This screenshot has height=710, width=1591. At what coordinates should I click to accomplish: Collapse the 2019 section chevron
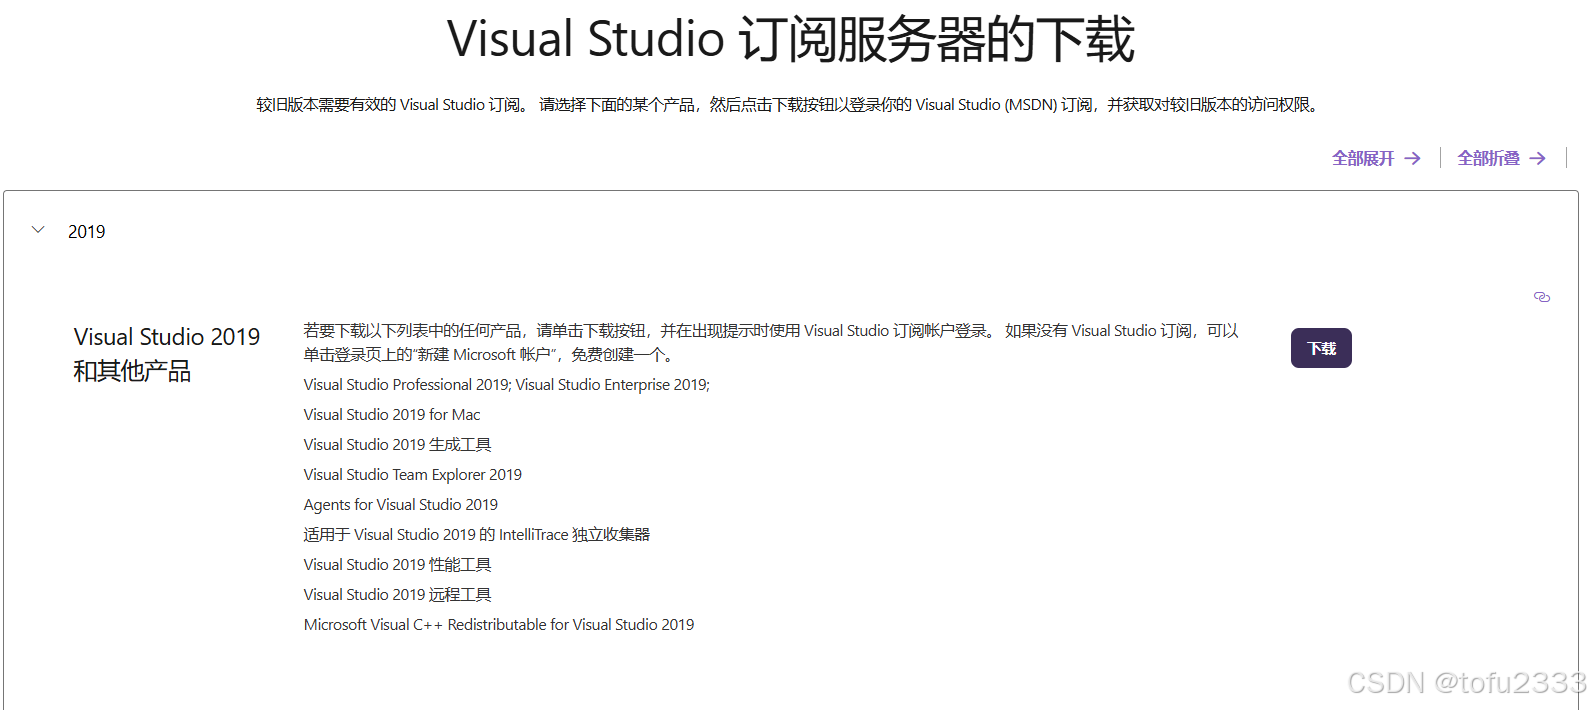coord(38,230)
